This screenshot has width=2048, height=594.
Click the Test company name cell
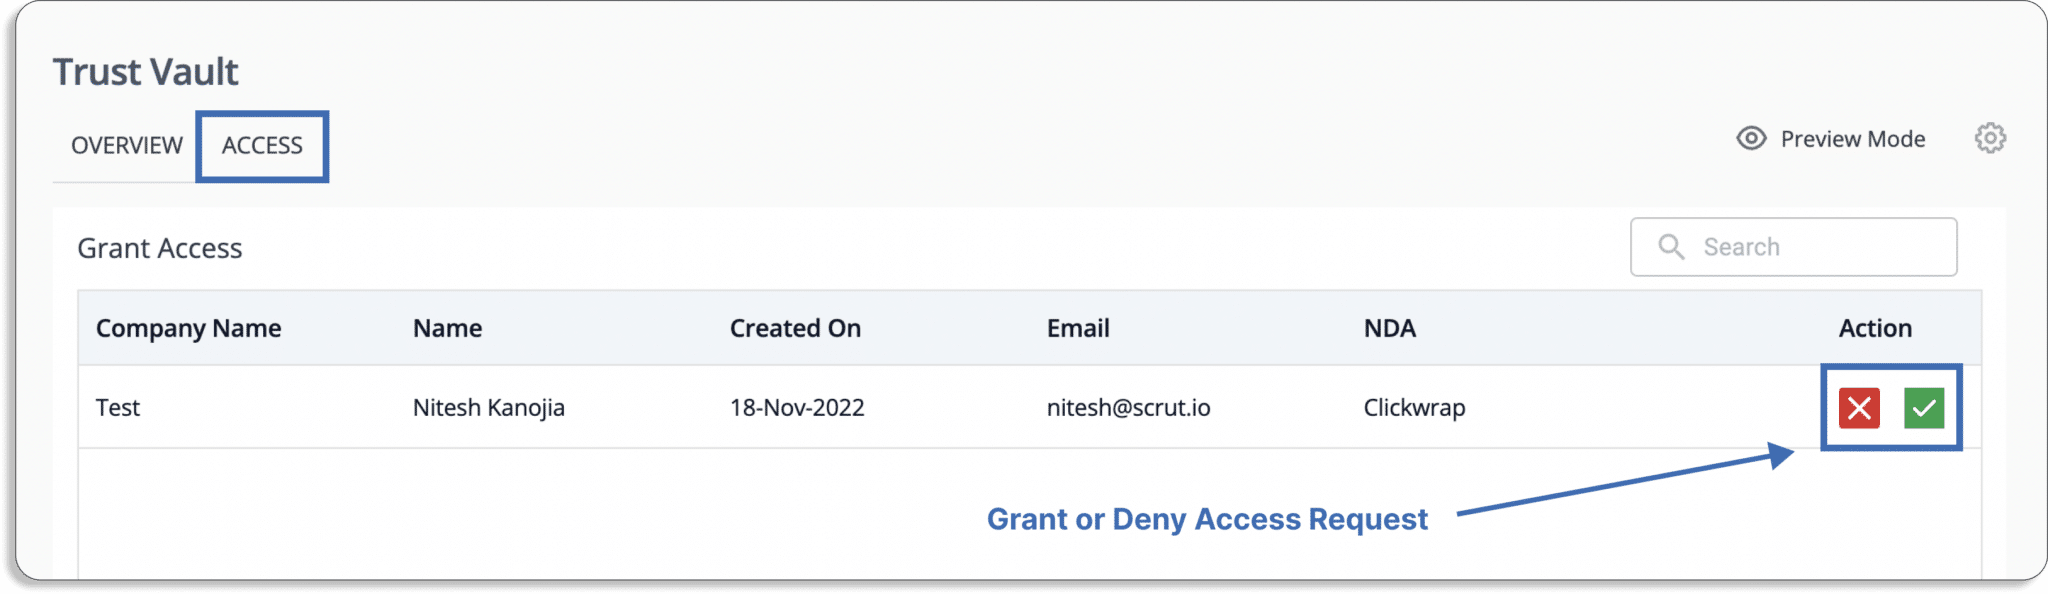pyautogui.click(x=118, y=408)
